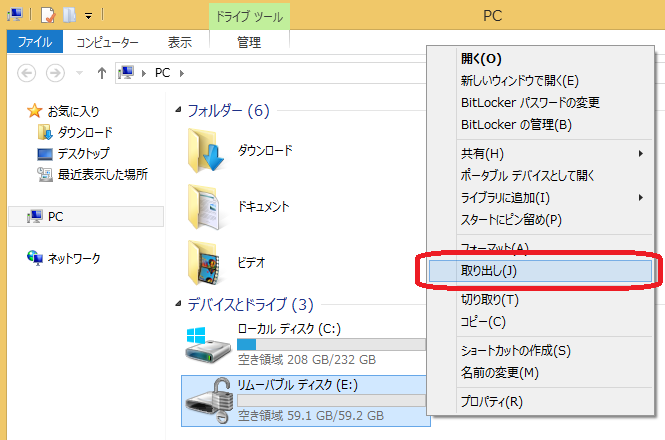This screenshot has width=665, height=440.
Task: Go back with the Back arrow button
Action: pos(26,73)
